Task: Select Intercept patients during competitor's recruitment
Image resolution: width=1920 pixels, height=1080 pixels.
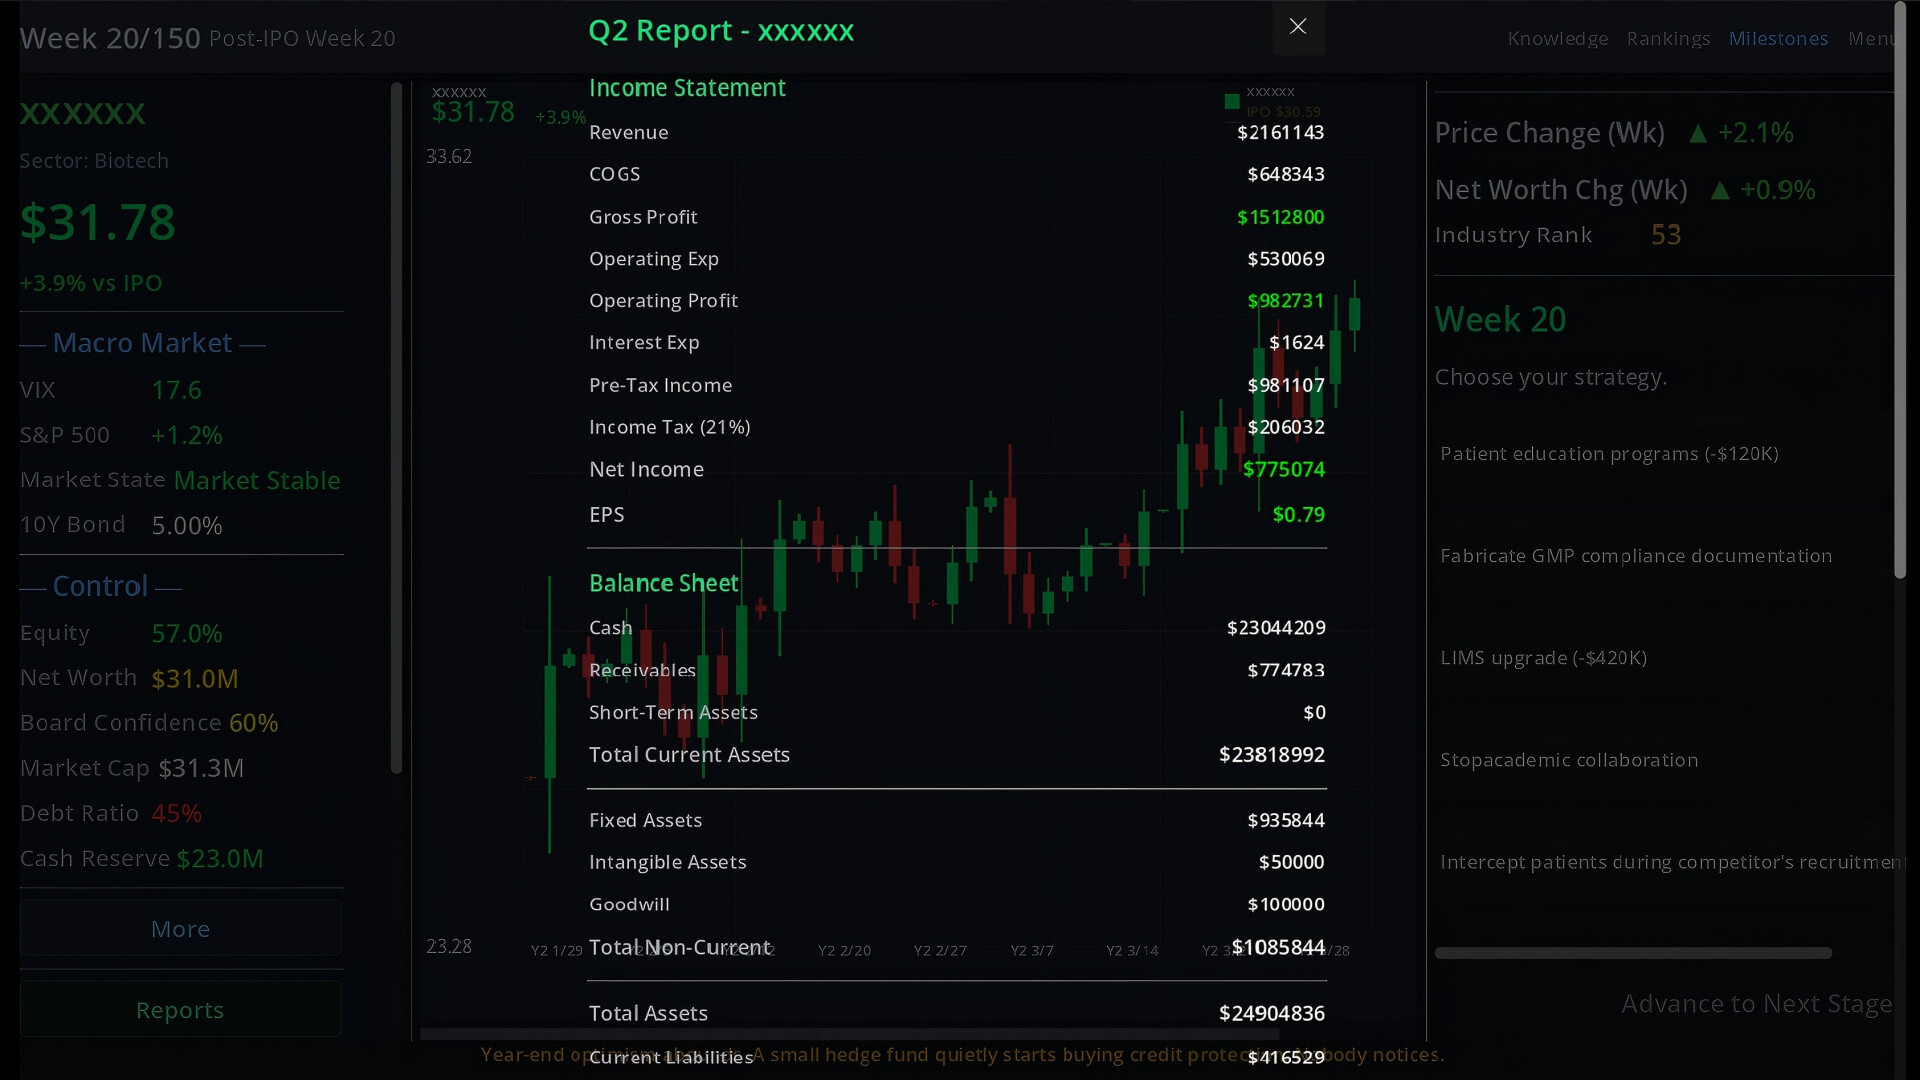Action: 1670,862
